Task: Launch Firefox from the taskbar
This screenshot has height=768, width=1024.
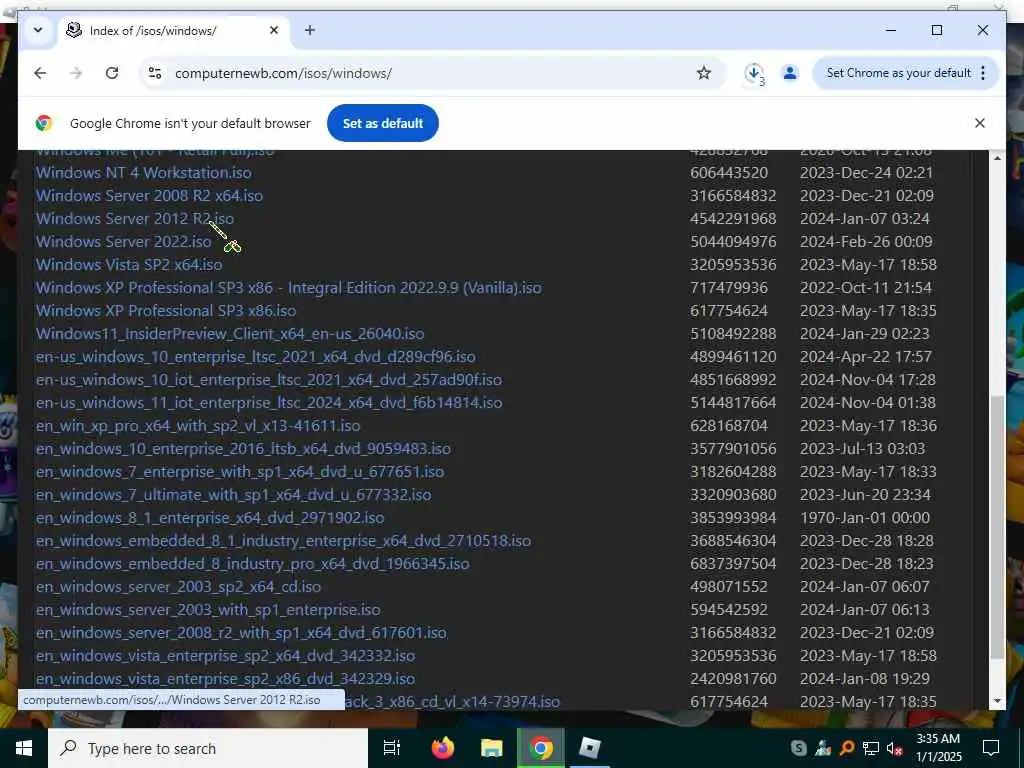Action: [x=443, y=748]
